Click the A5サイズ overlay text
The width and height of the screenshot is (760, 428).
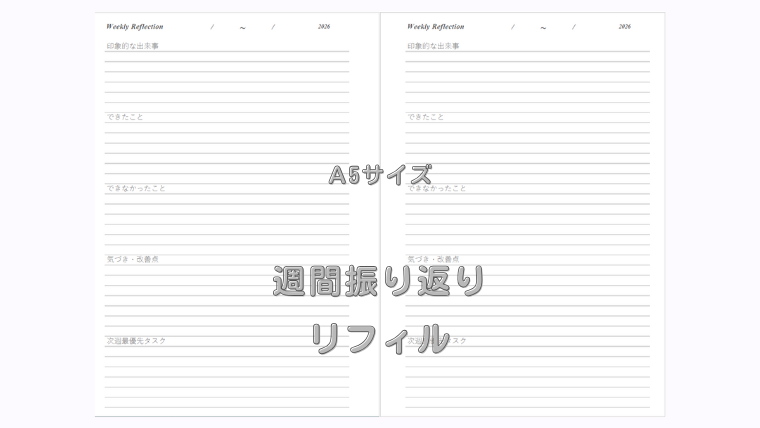380,175
